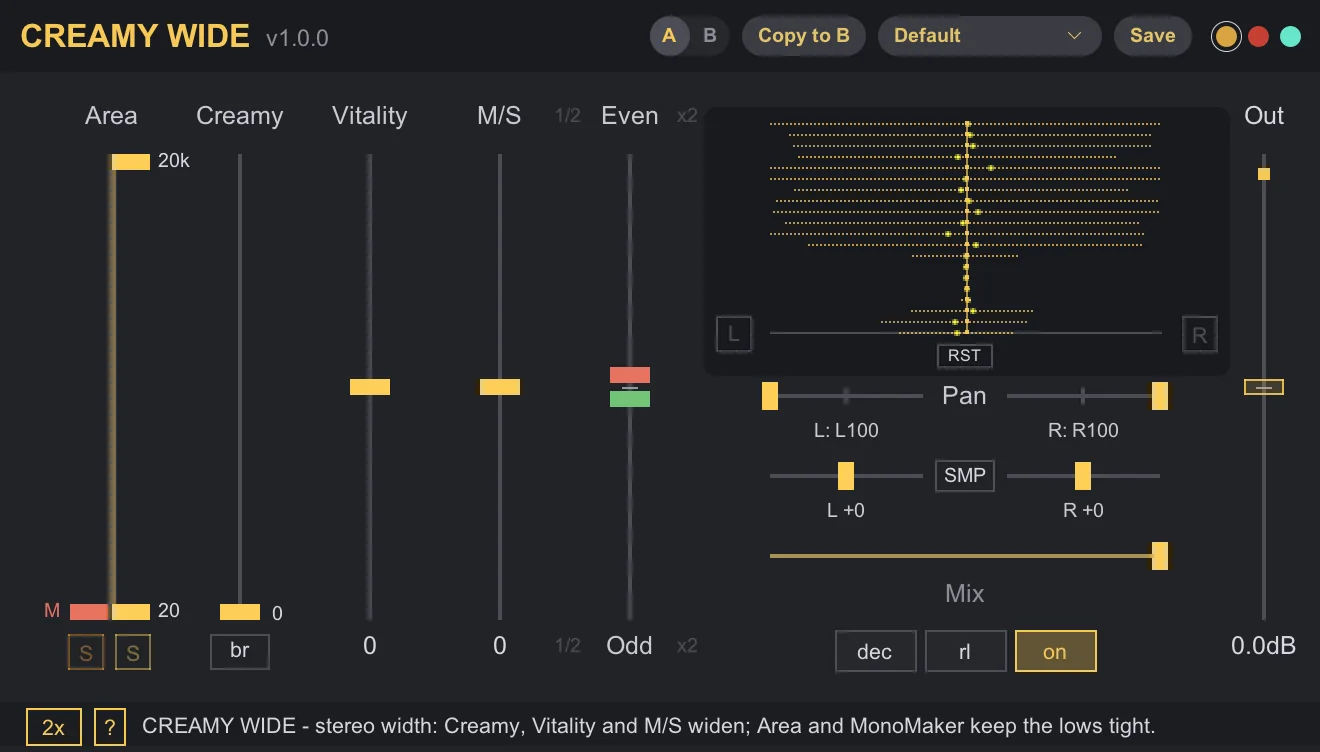Image resolution: width=1320 pixels, height=752 pixels.
Task: Click the Mix slider handle
Action: tap(1160, 556)
